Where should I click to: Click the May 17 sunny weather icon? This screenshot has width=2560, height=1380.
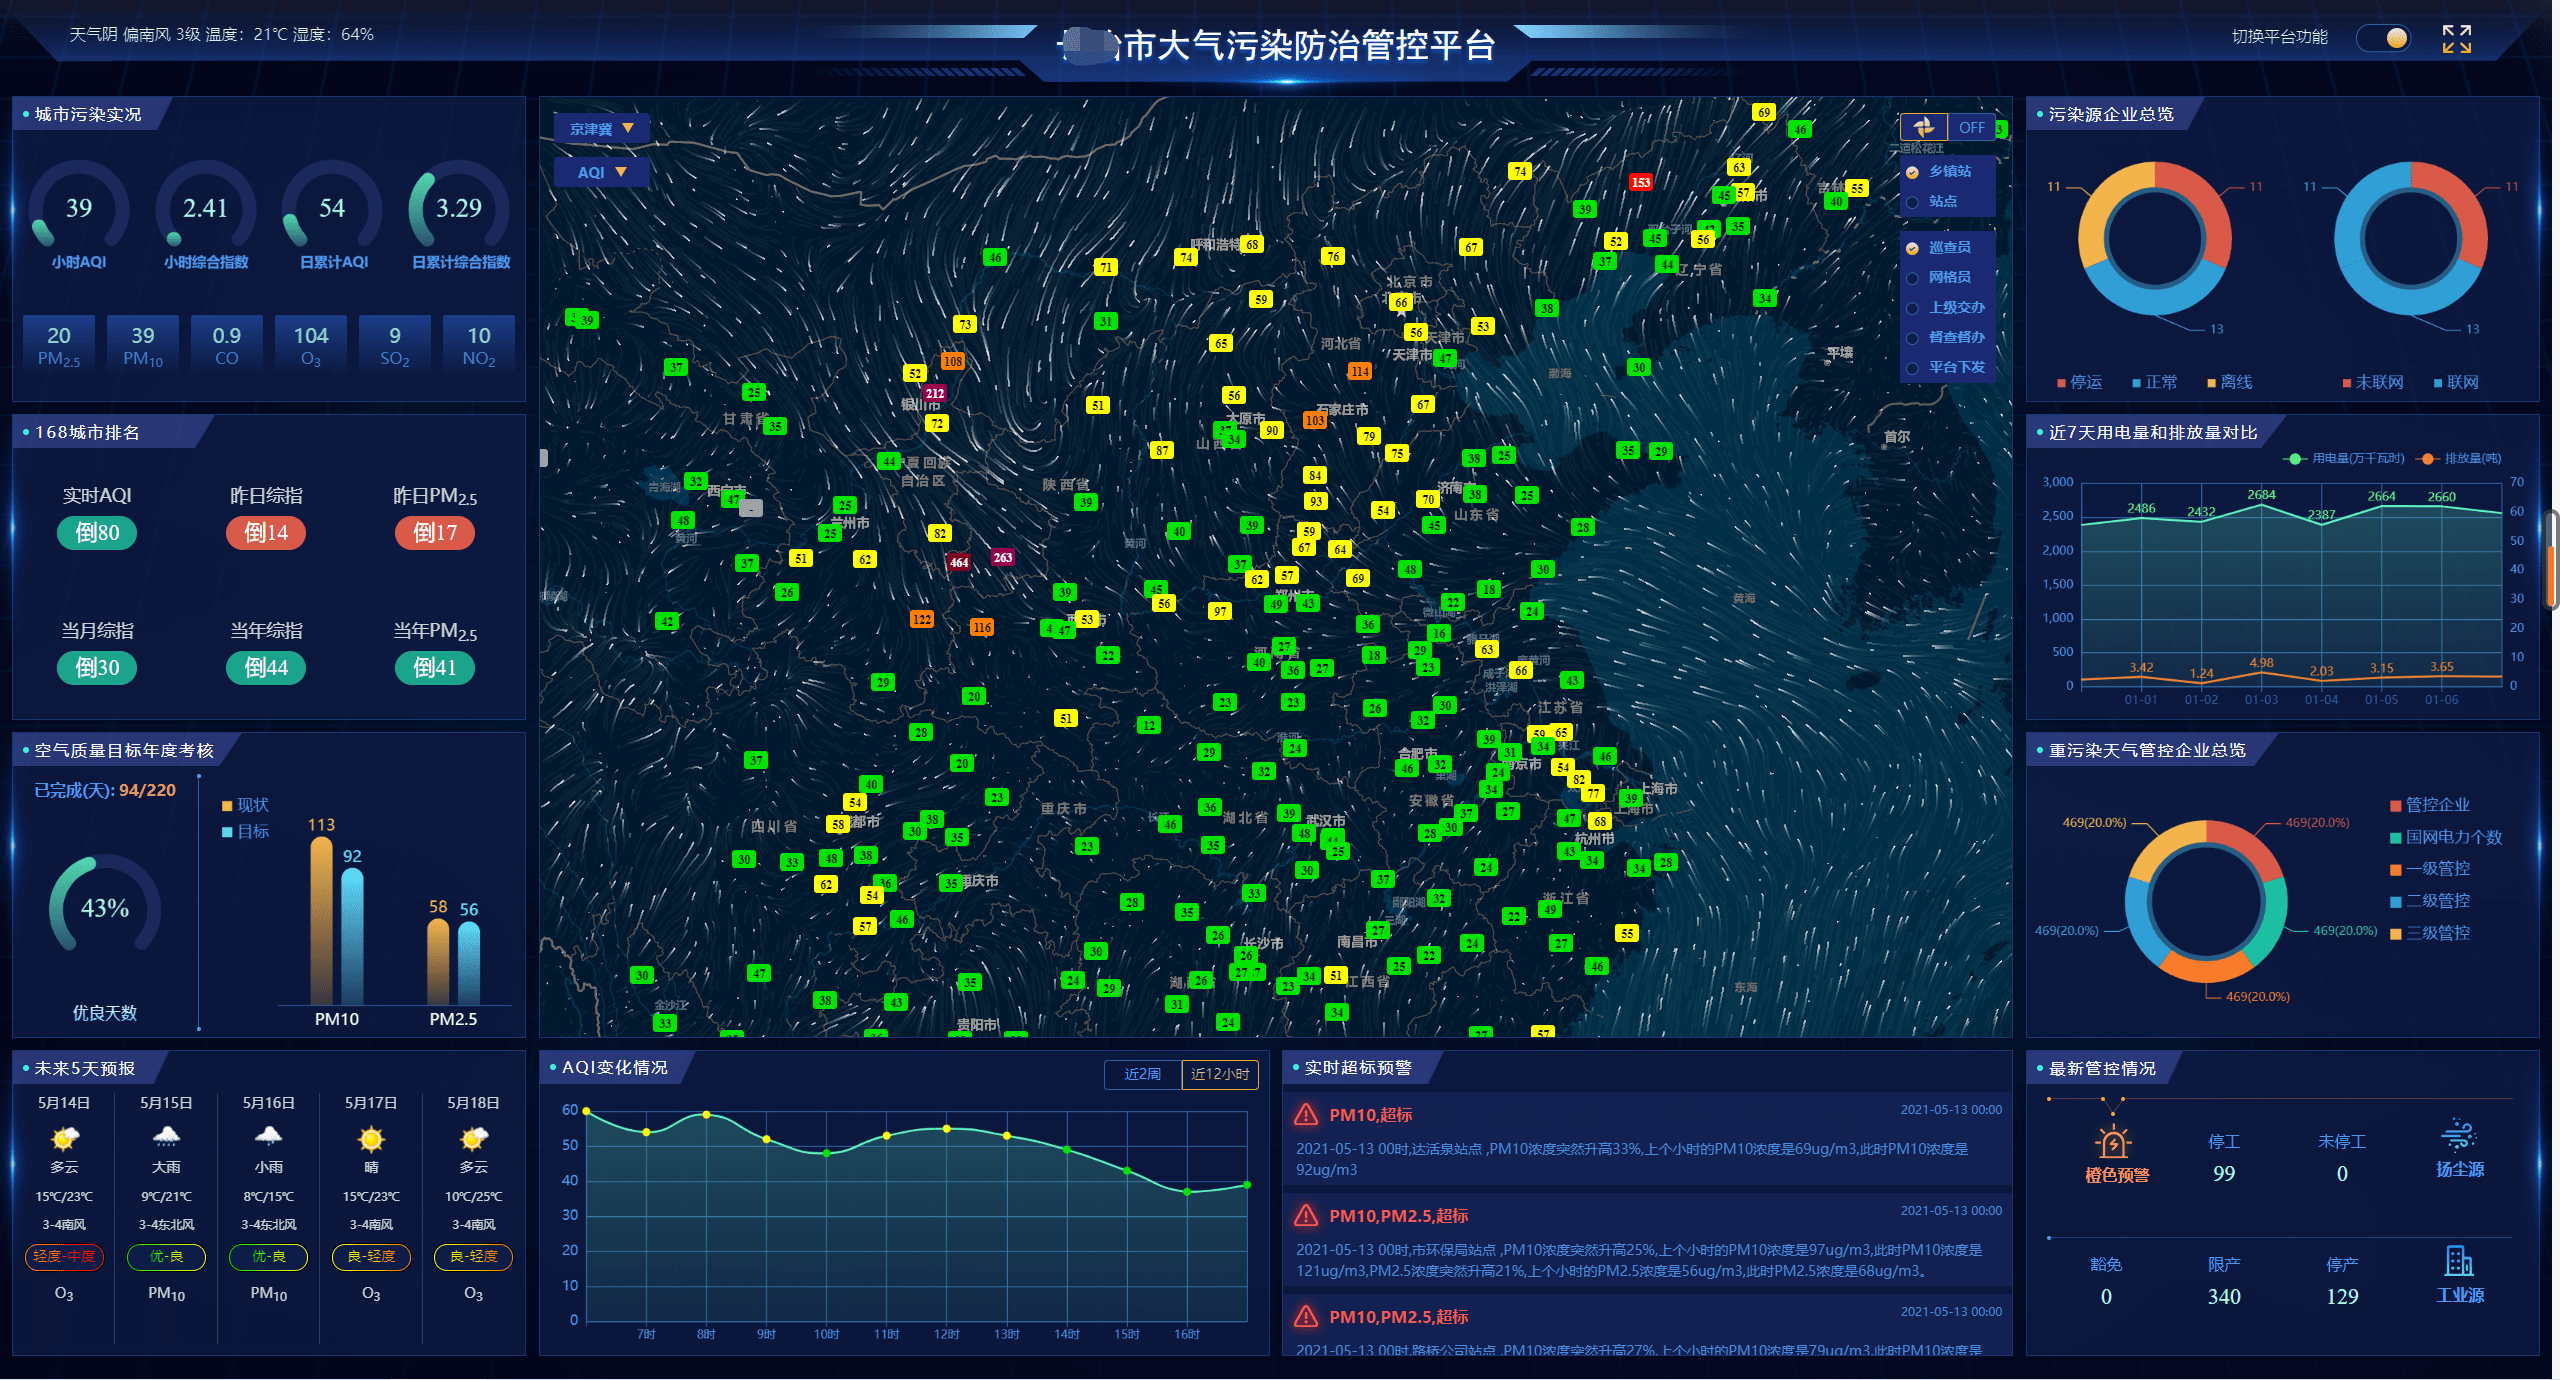371,1138
